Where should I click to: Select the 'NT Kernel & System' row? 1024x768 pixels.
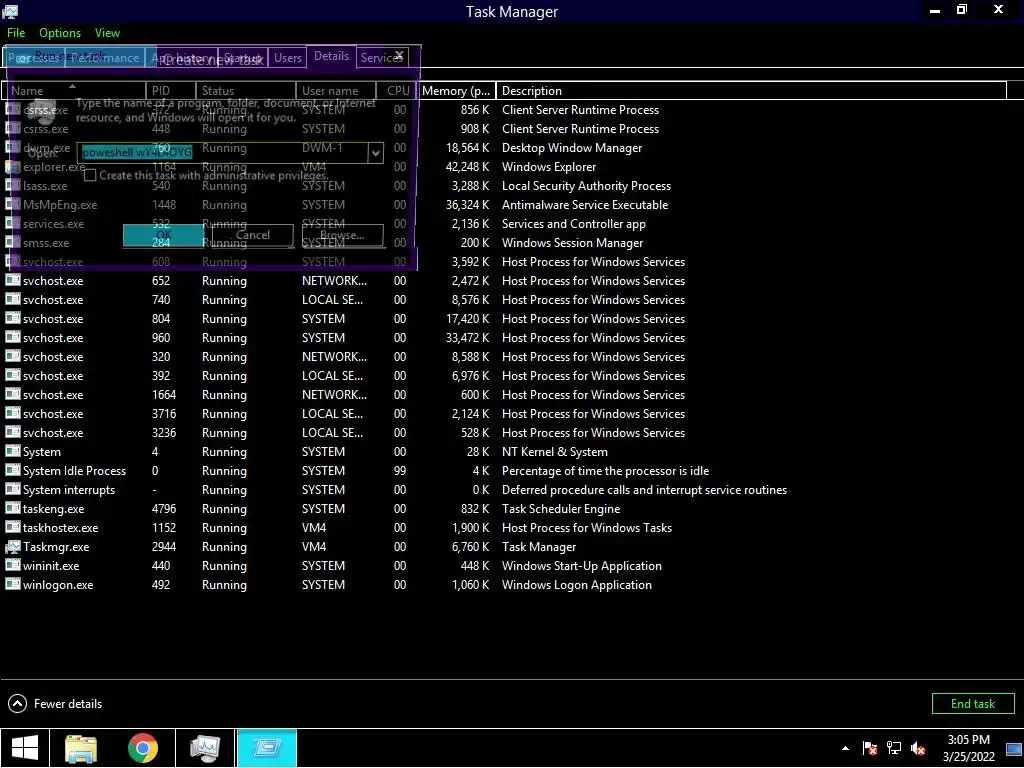503,452
